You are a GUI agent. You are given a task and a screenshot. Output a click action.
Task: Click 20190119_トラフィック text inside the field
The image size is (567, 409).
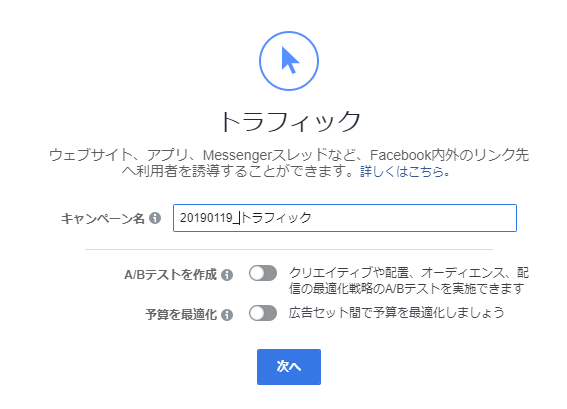(x=246, y=218)
